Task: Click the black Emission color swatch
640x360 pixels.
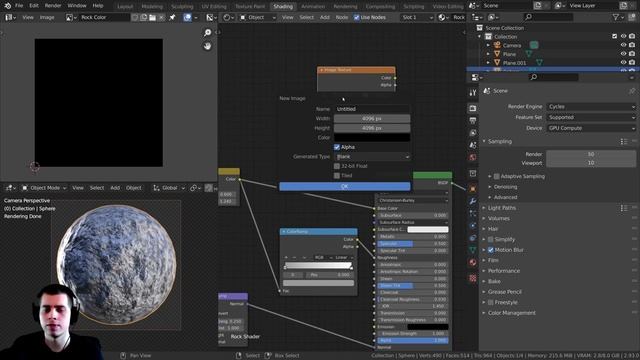Action: tap(428, 327)
